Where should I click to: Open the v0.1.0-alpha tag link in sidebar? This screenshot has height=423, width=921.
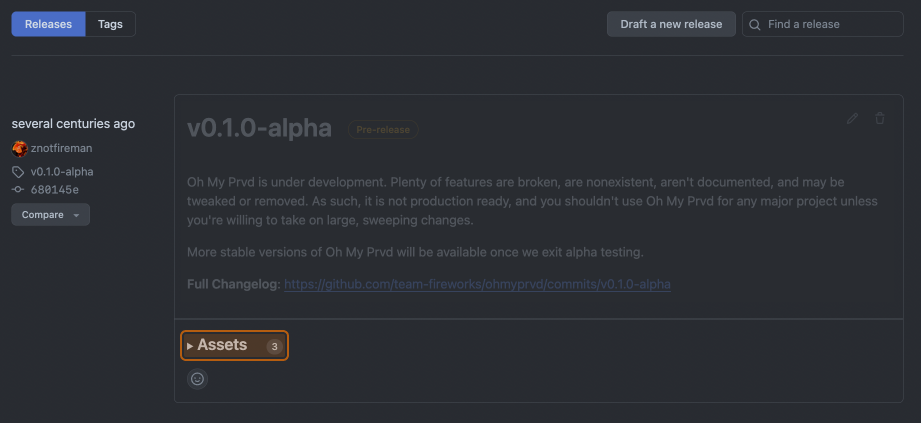pyautogui.click(x=62, y=172)
